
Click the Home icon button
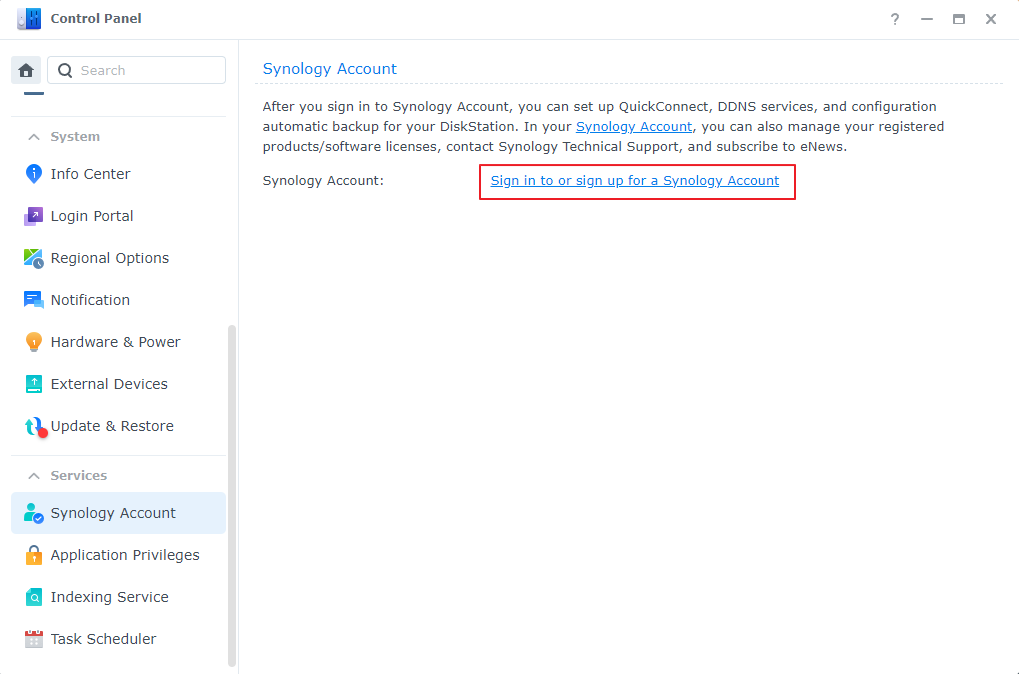(x=26, y=70)
